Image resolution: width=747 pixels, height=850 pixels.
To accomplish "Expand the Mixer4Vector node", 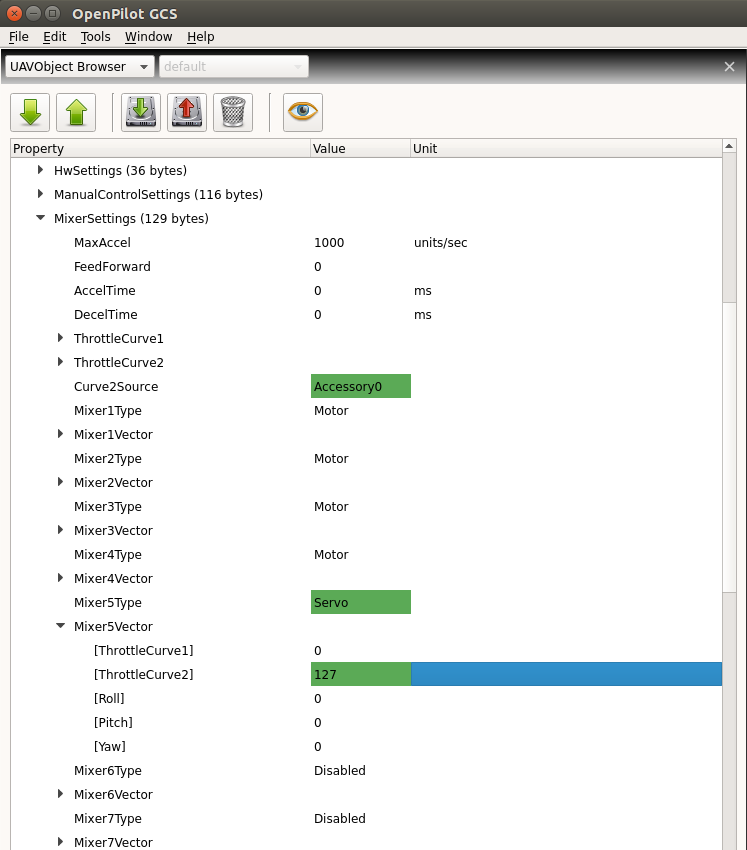I will point(60,578).
